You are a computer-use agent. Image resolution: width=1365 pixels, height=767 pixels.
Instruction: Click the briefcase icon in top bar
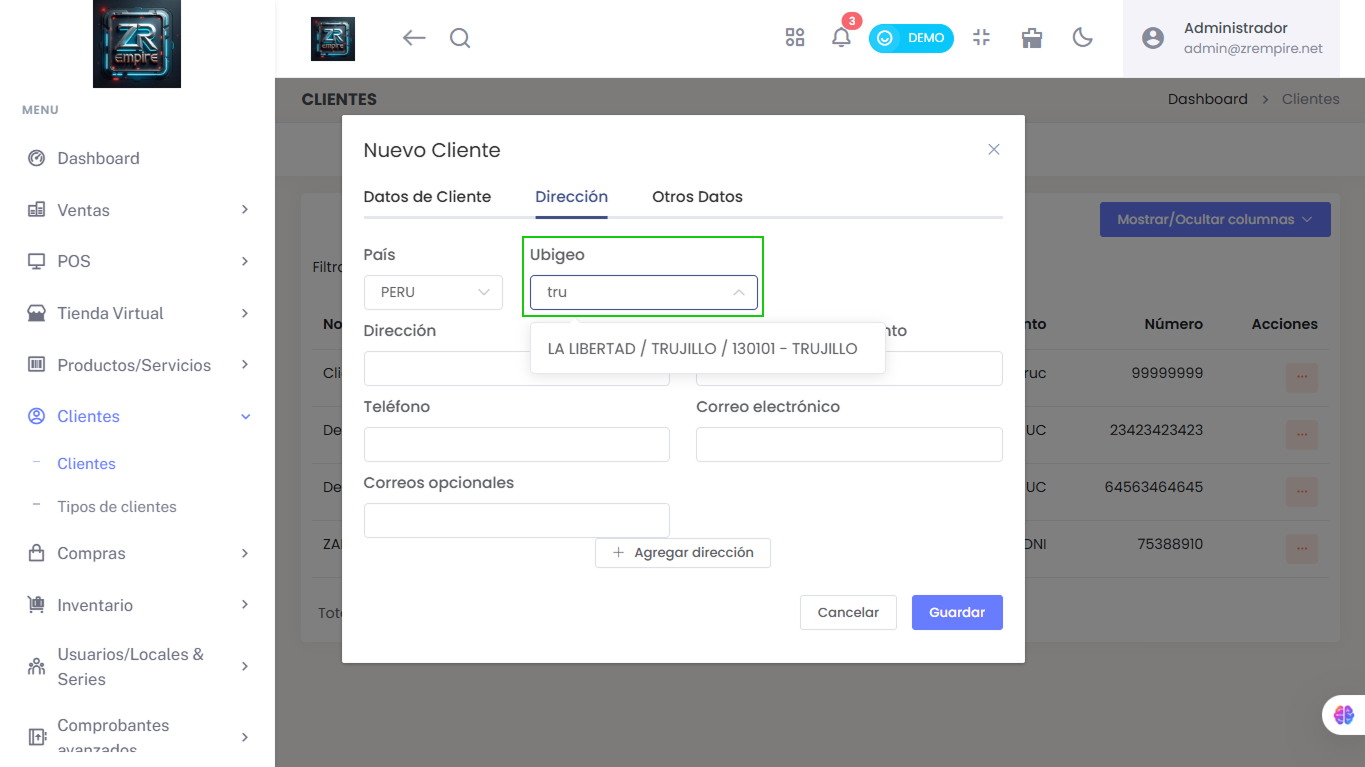(x=1032, y=38)
